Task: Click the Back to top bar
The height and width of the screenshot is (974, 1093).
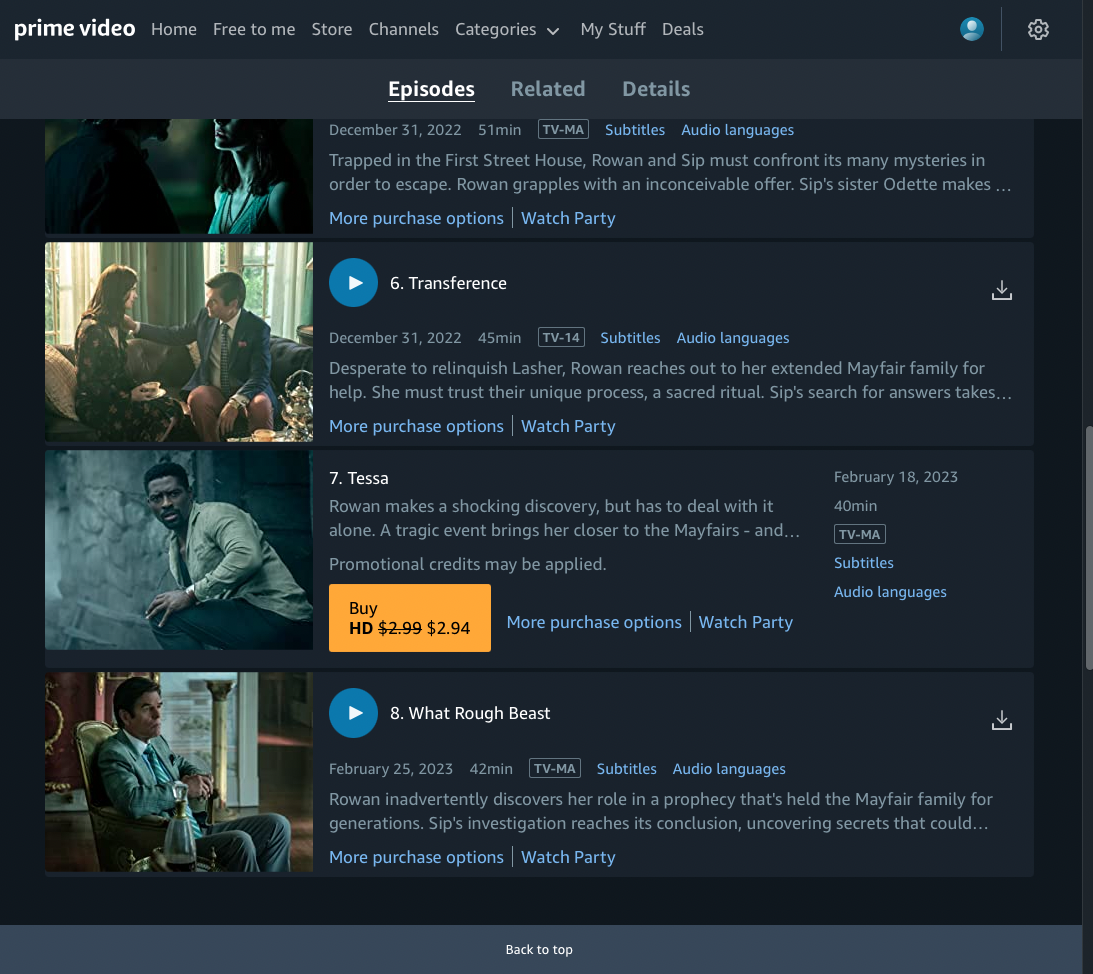Action: point(539,949)
